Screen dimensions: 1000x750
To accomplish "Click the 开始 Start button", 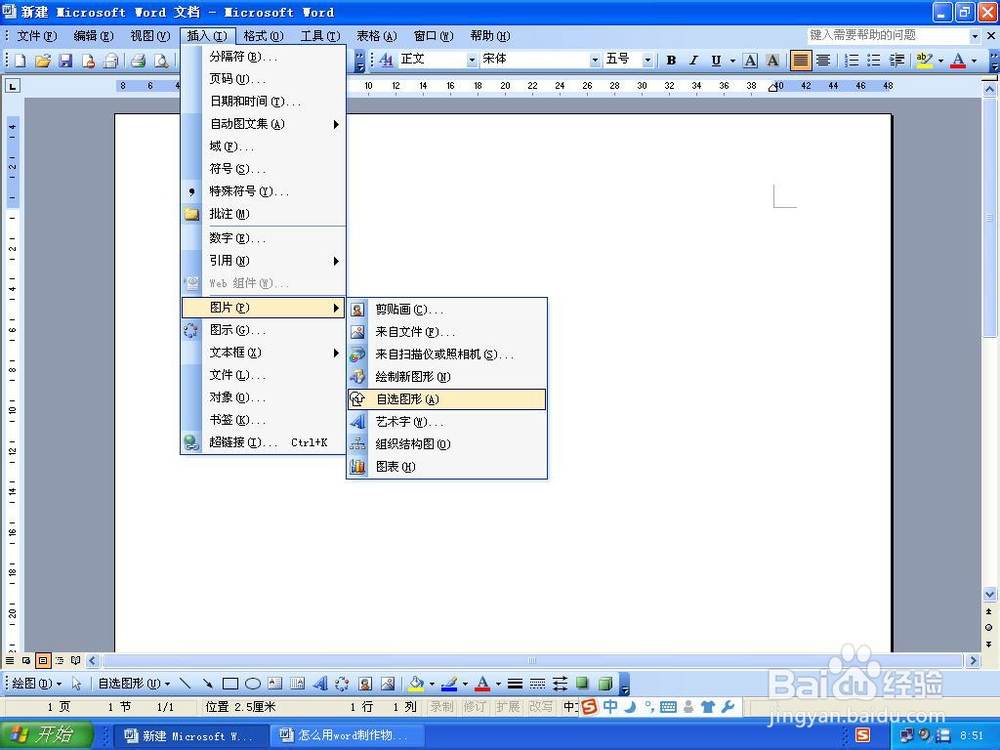I will pyautogui.click(x=46, y=735).
